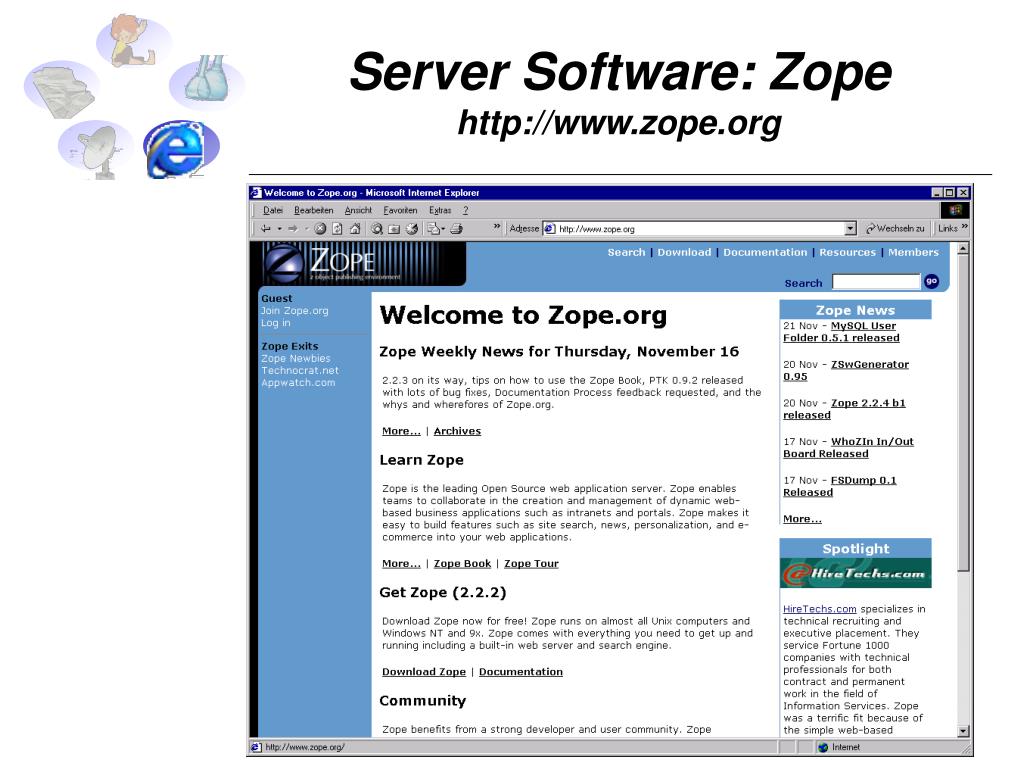
Task: Expand the address bar dropdown
Action: [x=850, y=229]
